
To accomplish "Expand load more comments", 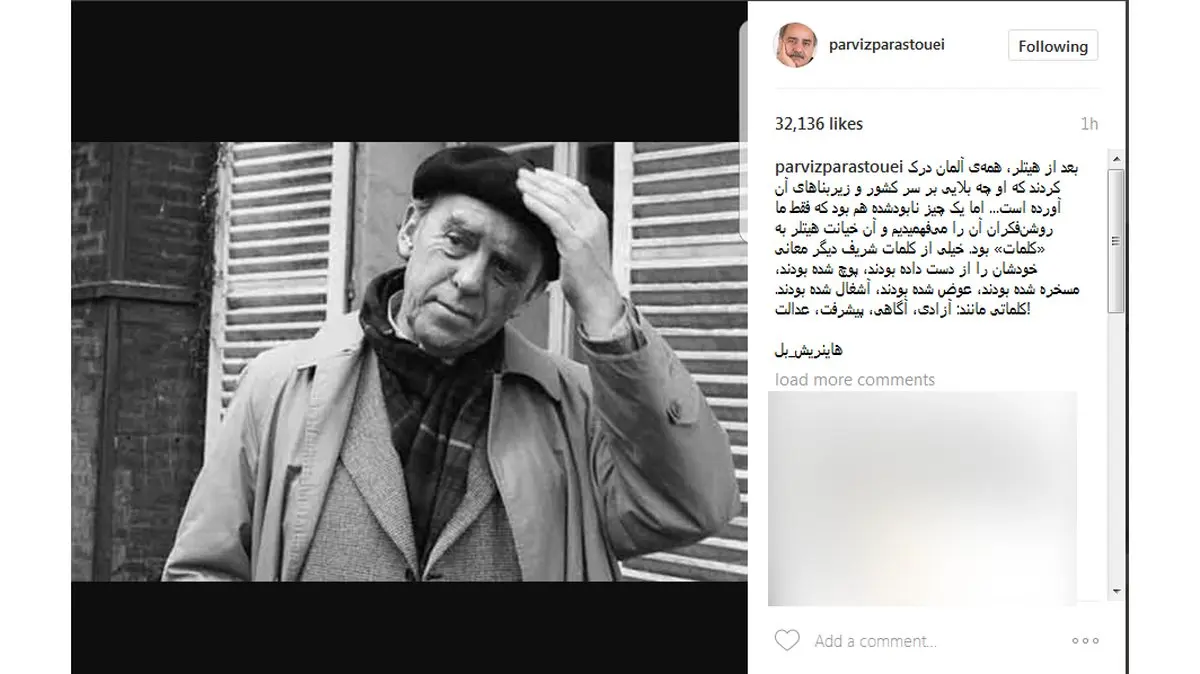I will tap(855, 380).
